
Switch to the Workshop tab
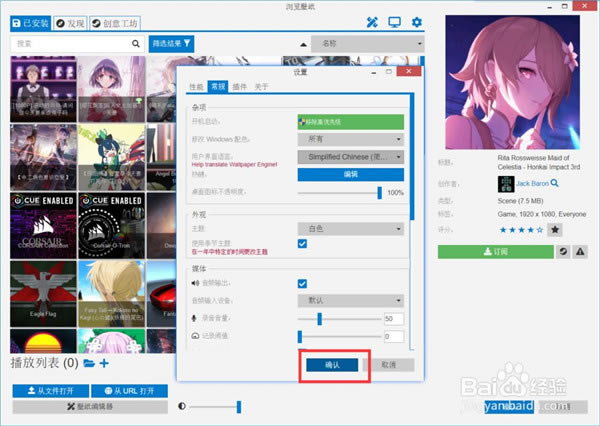(115, 23)
